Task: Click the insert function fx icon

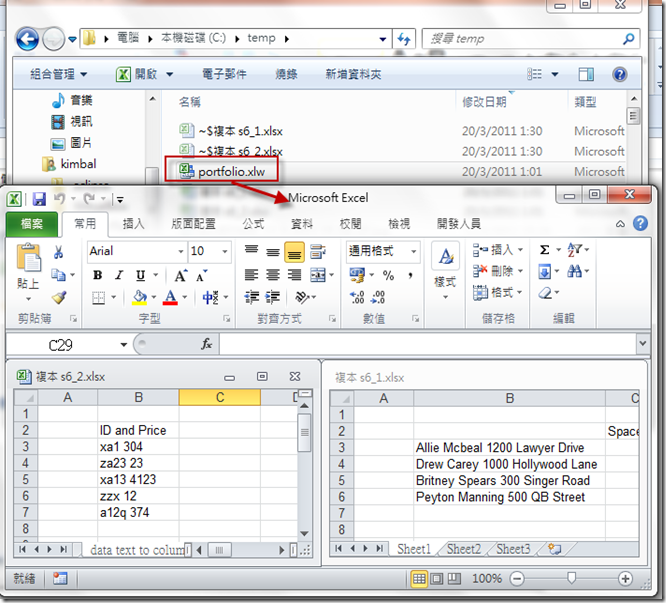Action: point(206,344)
